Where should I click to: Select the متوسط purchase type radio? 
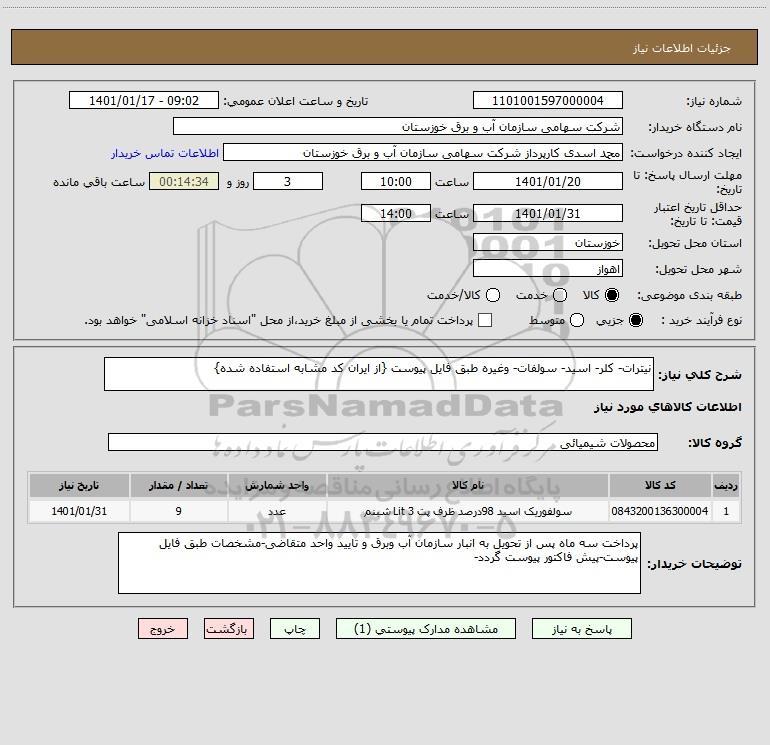coord(577,320)
